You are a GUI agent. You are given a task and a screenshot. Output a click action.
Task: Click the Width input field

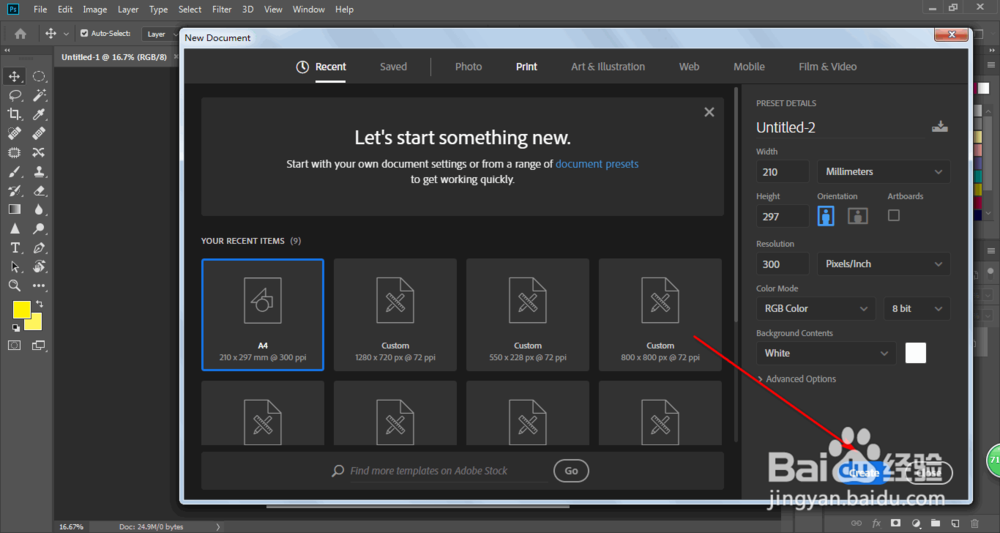click(783, 172)
